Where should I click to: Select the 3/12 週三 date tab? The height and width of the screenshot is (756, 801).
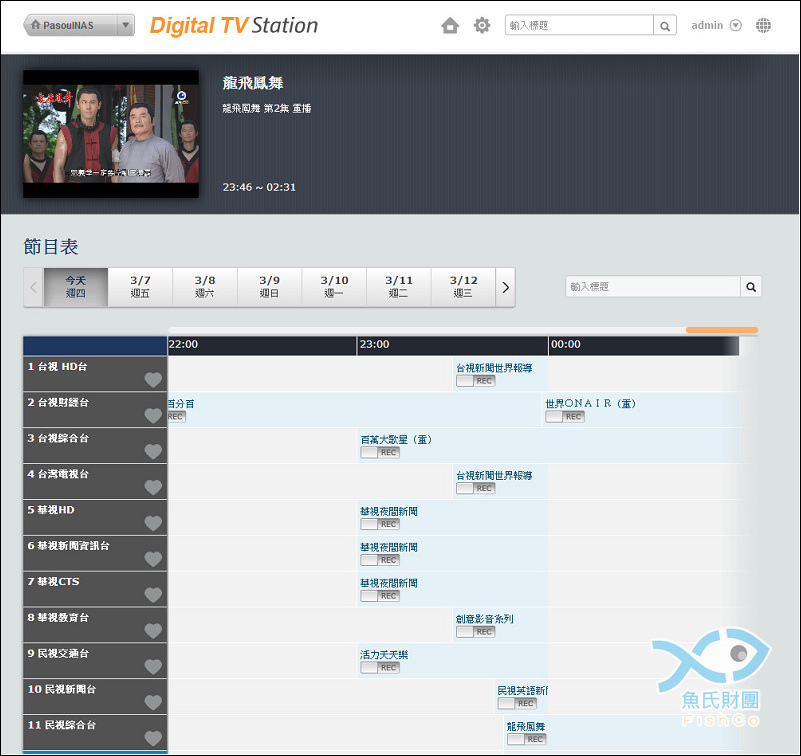463,287
